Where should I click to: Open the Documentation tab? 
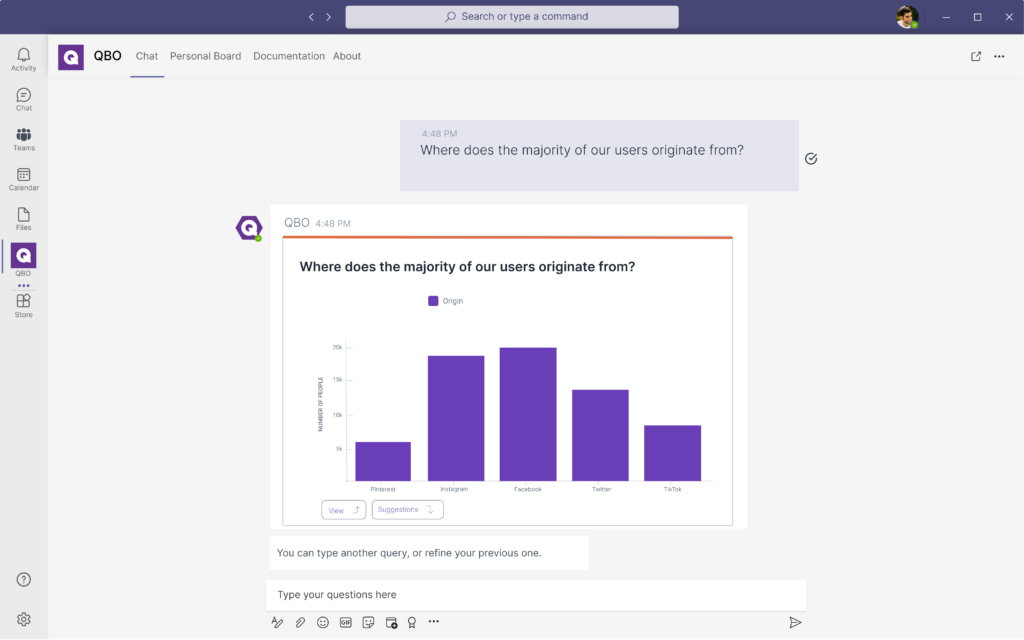(x=289, y=56)
